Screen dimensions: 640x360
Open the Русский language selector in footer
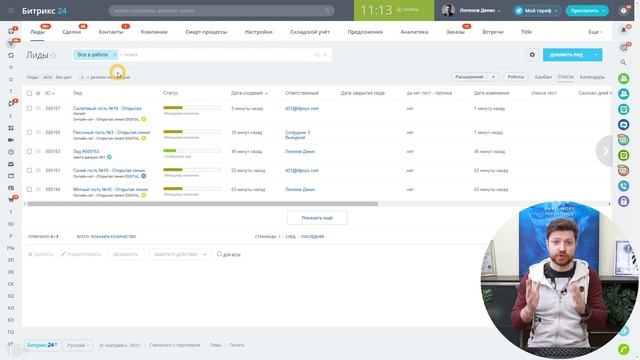pyautogui.click(x=78, y=345)
